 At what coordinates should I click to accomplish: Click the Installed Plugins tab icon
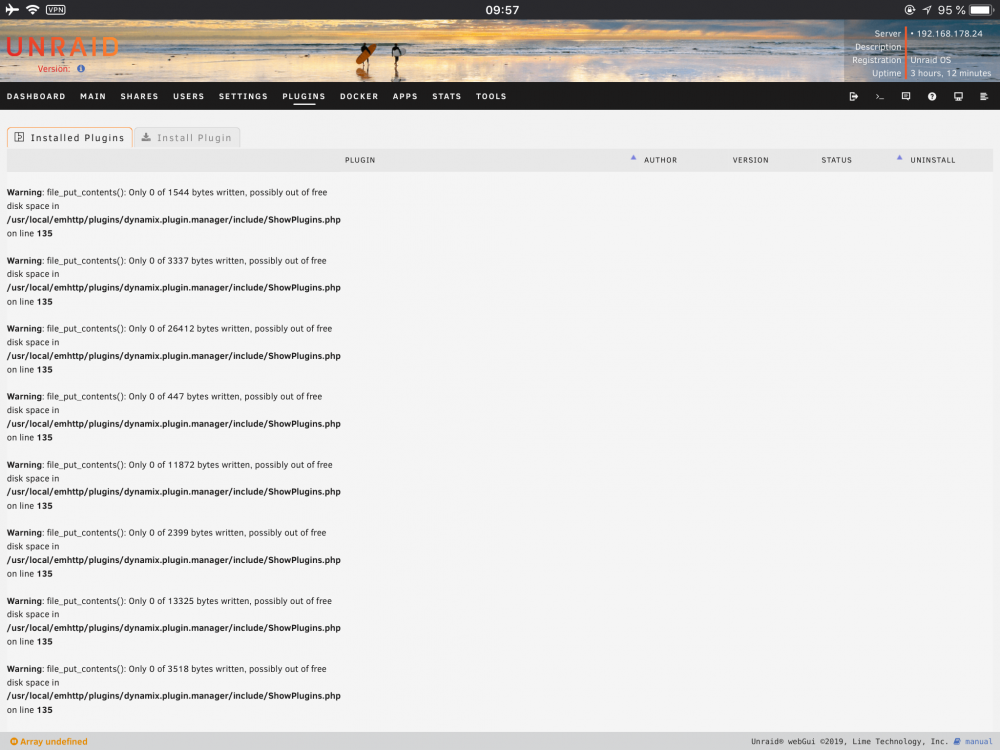tap(19, 137)
